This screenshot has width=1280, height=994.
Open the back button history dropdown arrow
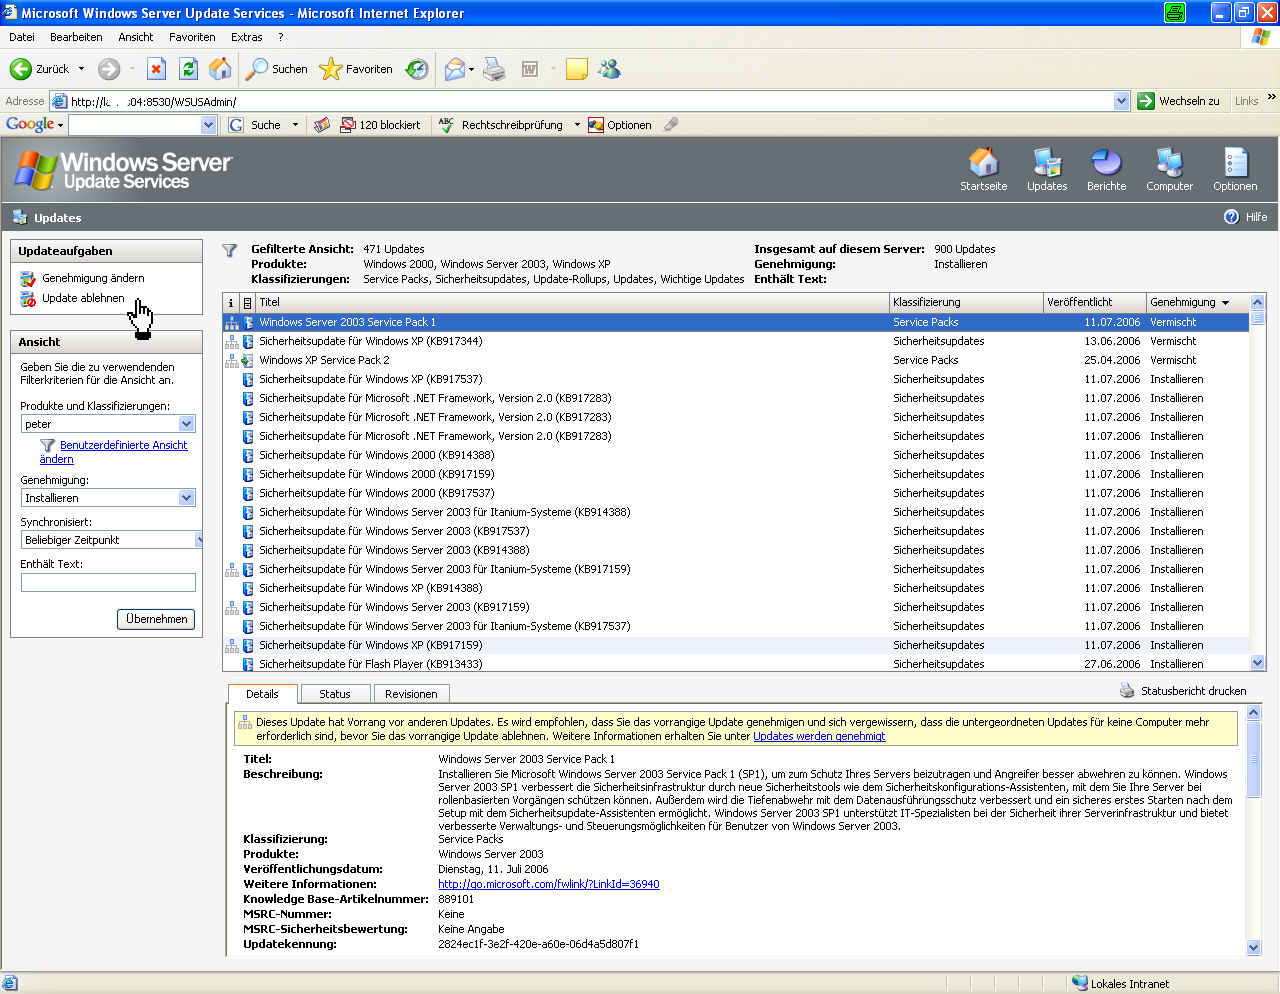[x=82, y=69]
